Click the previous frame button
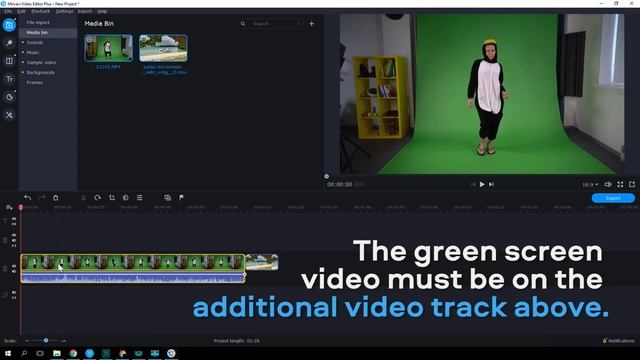The height and width of the screenshot is (360, 640). pyautogui.click(x=473, y=184)
